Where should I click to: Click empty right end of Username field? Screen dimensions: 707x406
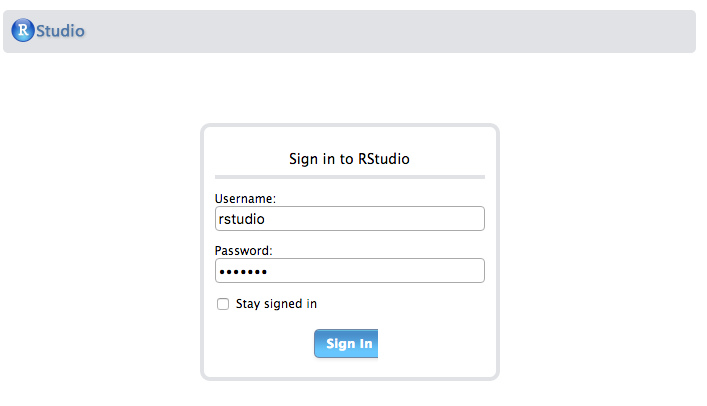pos(440,218)
